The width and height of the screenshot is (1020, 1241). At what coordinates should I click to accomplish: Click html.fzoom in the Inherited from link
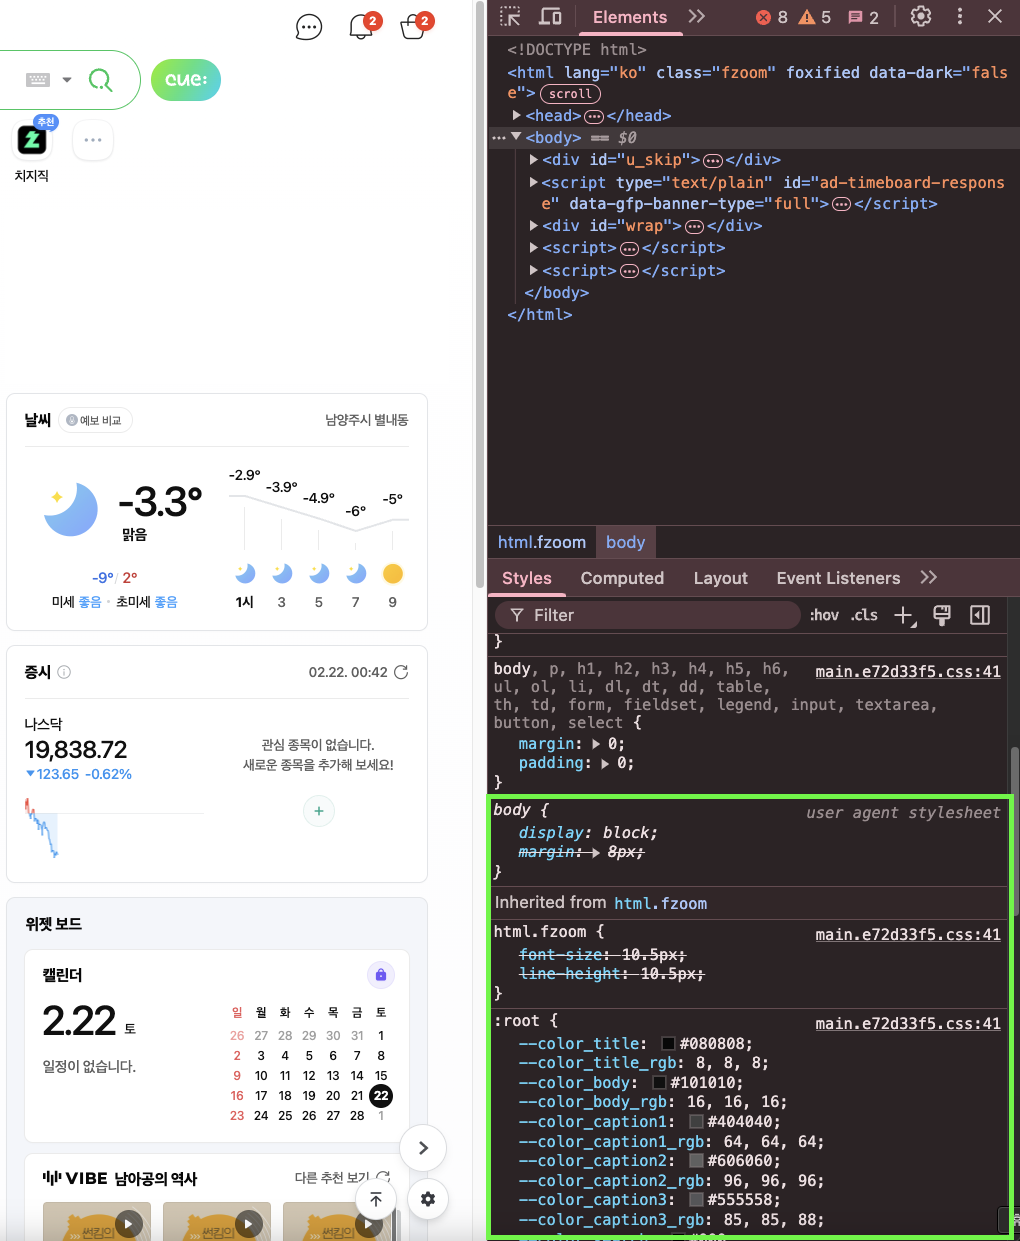click(x=660, y=903)
